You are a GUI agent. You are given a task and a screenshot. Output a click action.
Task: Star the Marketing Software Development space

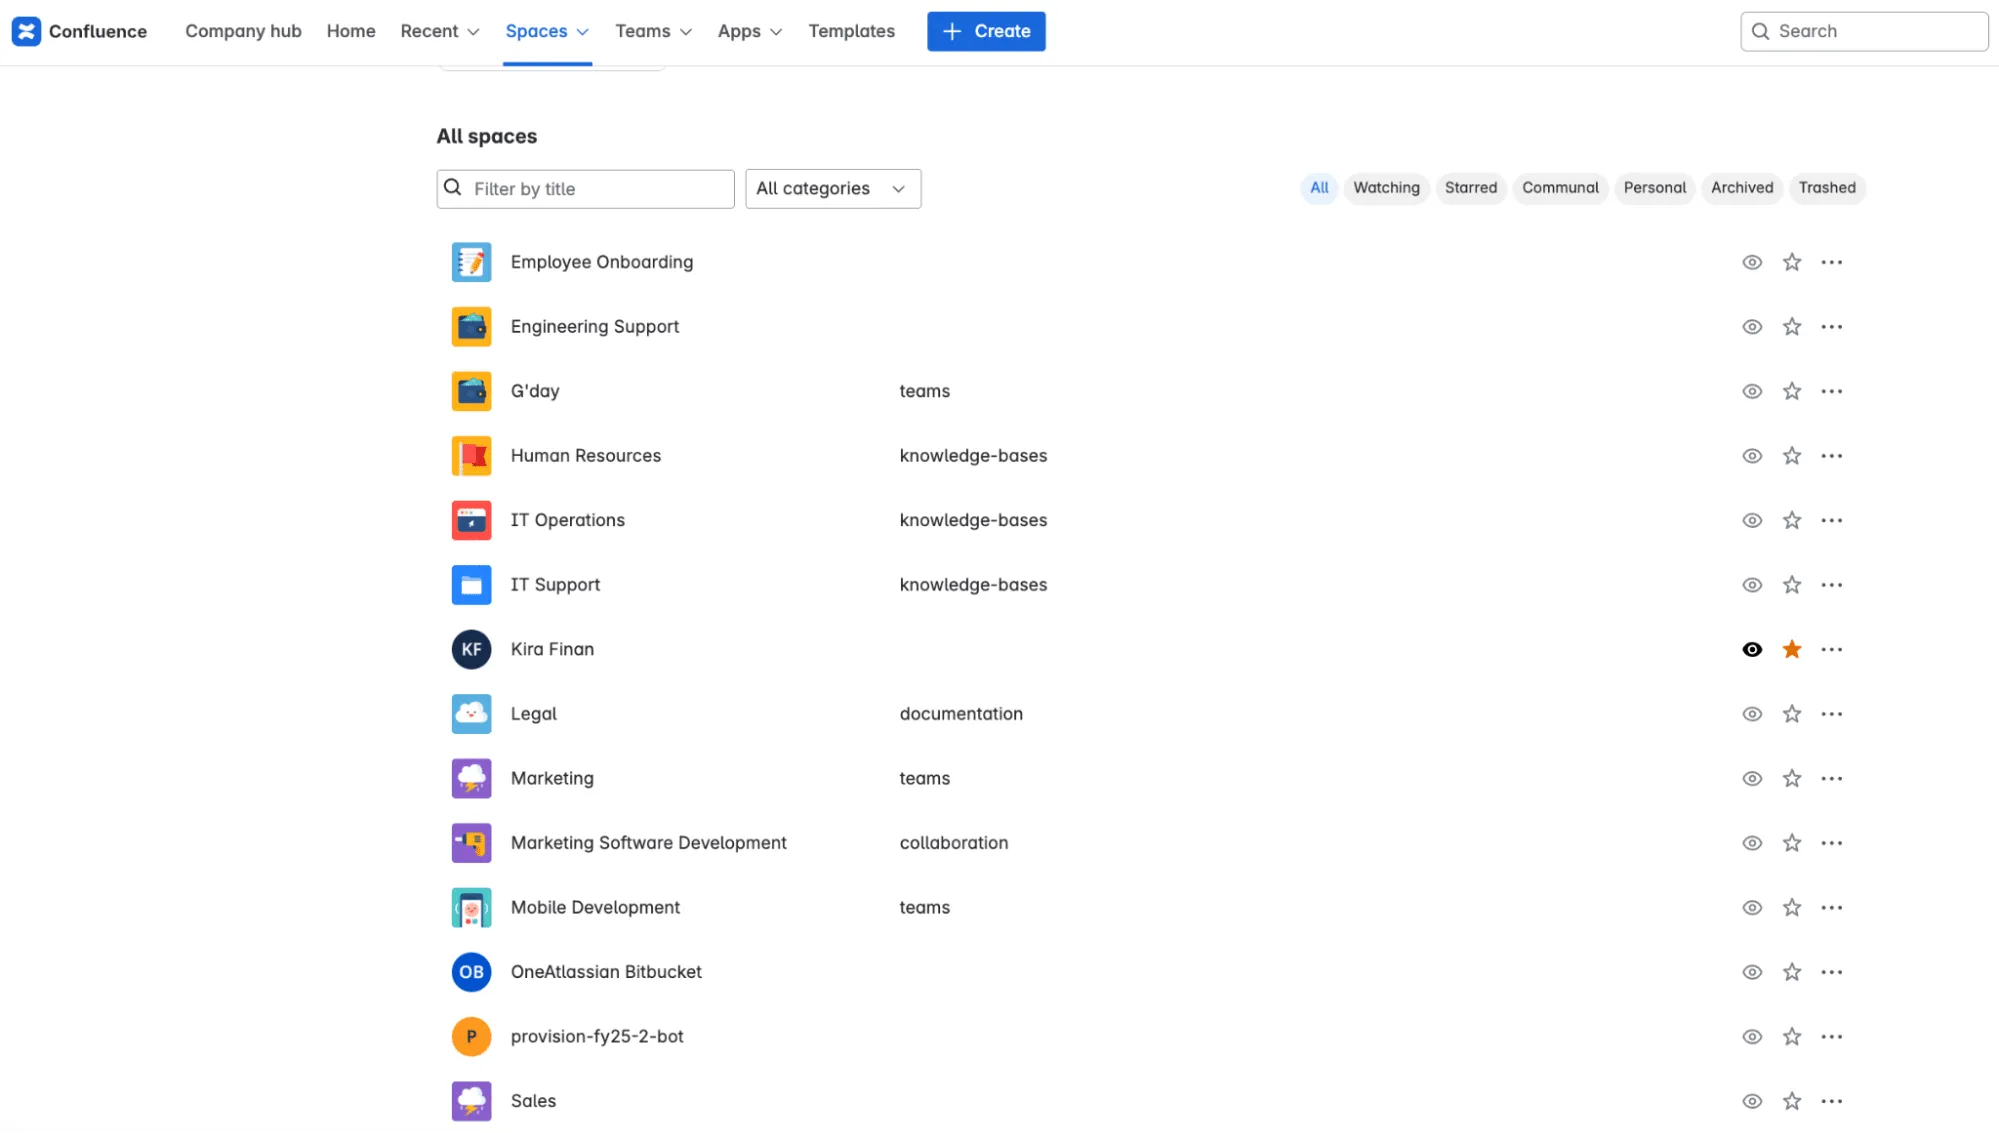pyautogui.click(x=1791, y=843)
